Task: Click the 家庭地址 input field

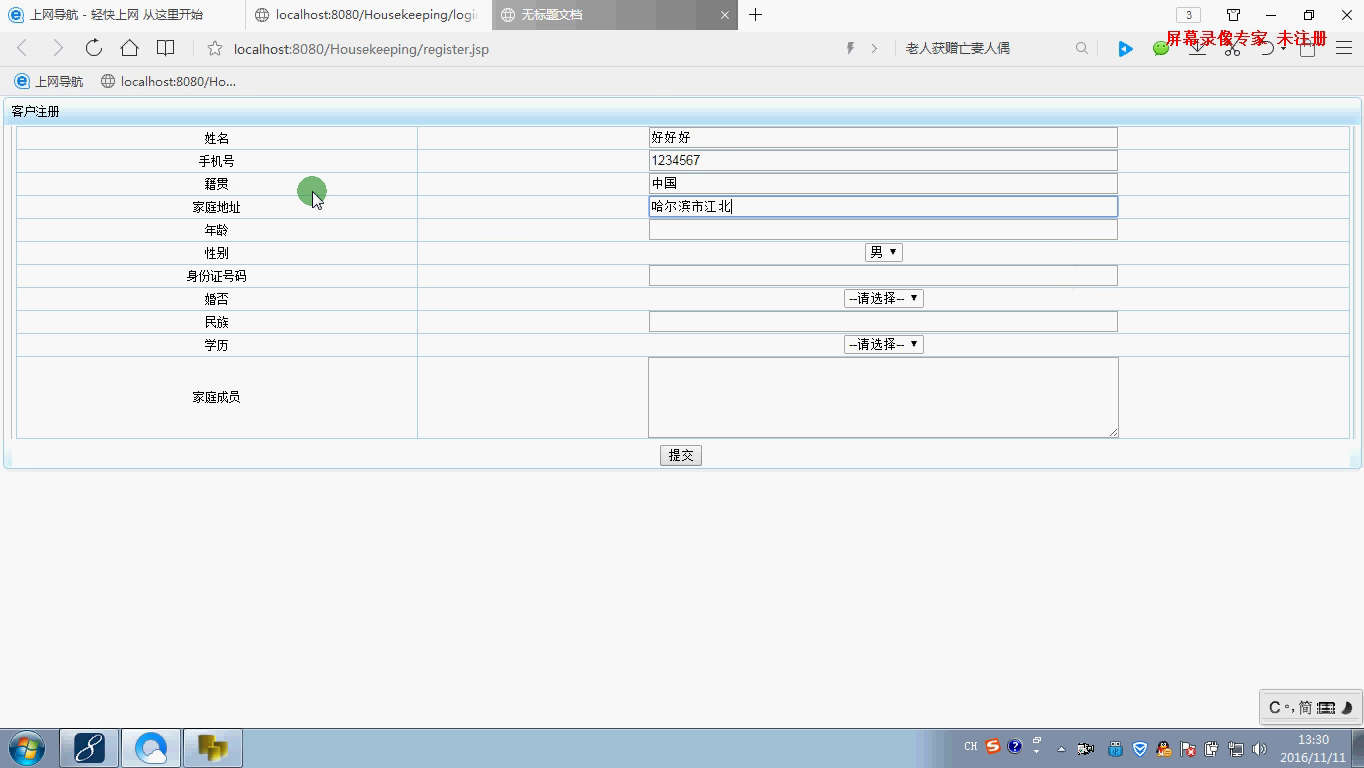Action: [883, 206]
